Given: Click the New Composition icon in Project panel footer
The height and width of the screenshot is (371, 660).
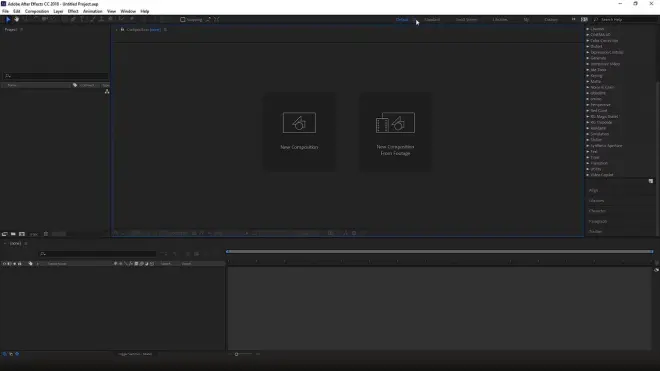Looking at the screenshot, I should 22,234.
